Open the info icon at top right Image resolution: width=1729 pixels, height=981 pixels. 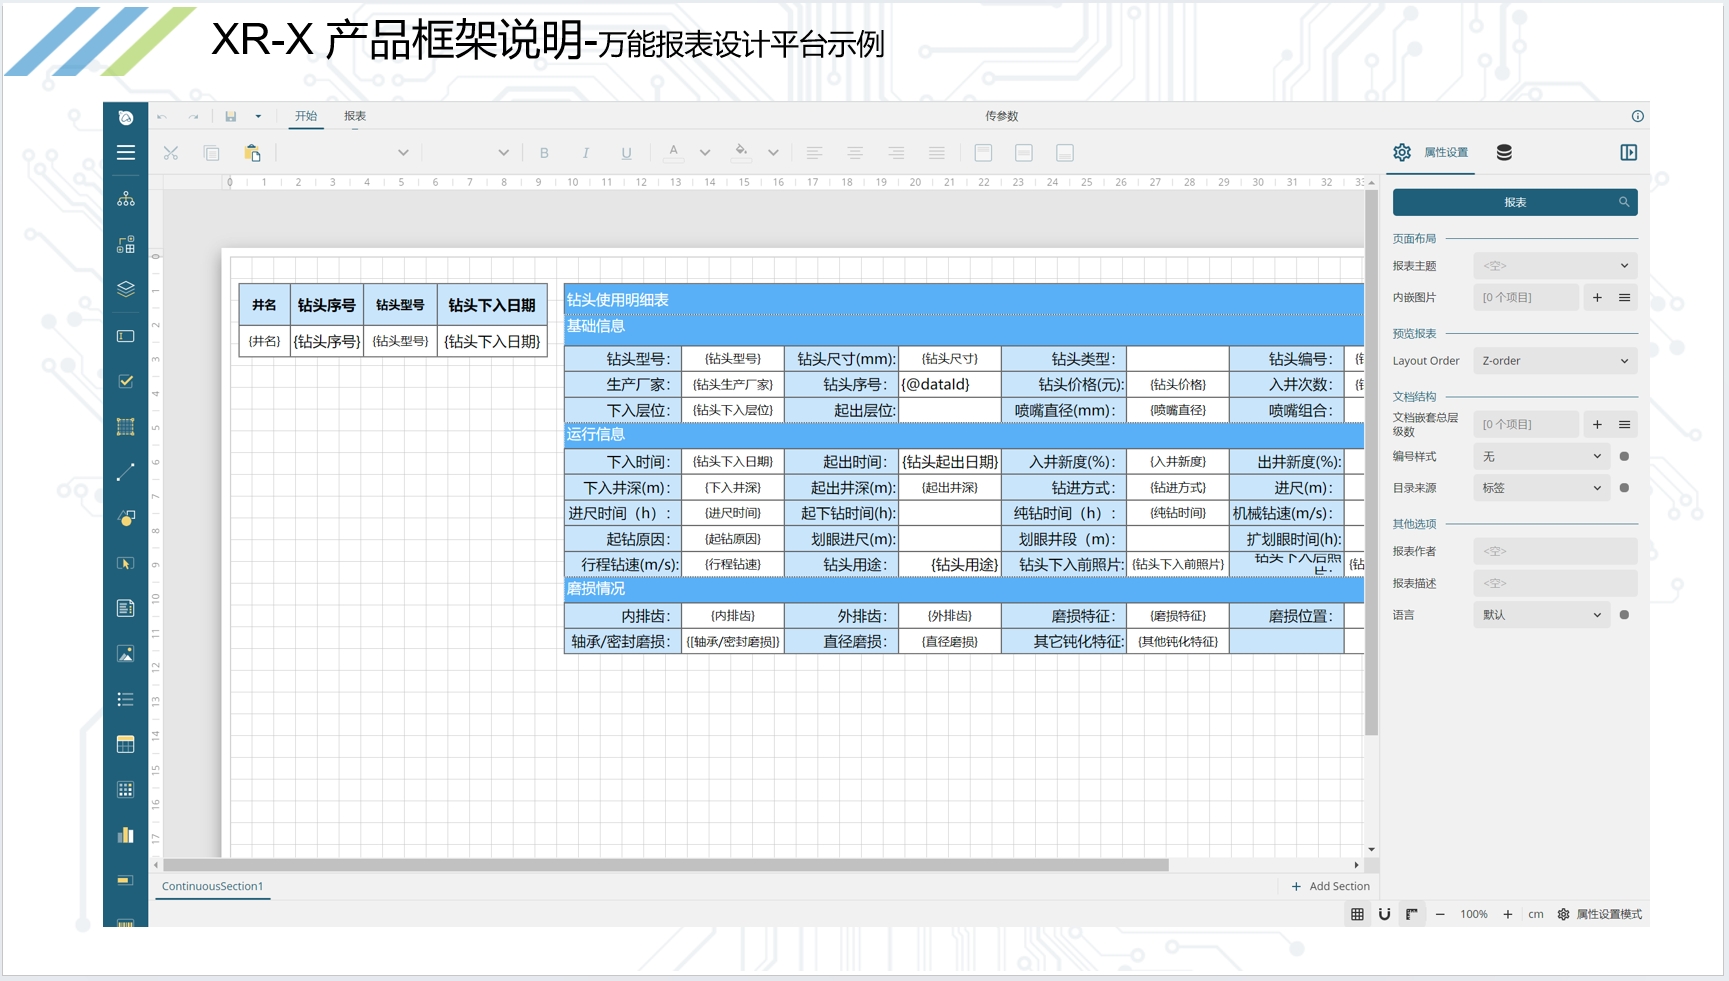pos(1638,116)
